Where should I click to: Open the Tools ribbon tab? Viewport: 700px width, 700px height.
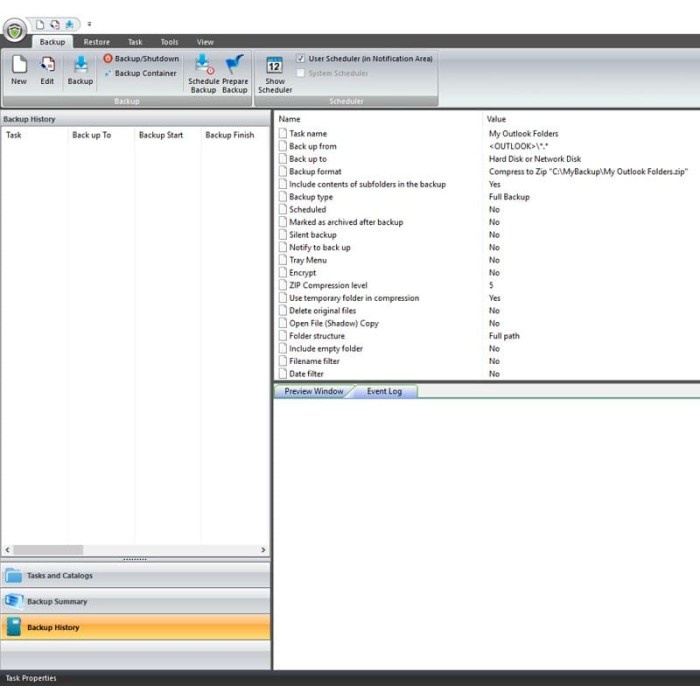pyautogui.click(x=169, y=42)
